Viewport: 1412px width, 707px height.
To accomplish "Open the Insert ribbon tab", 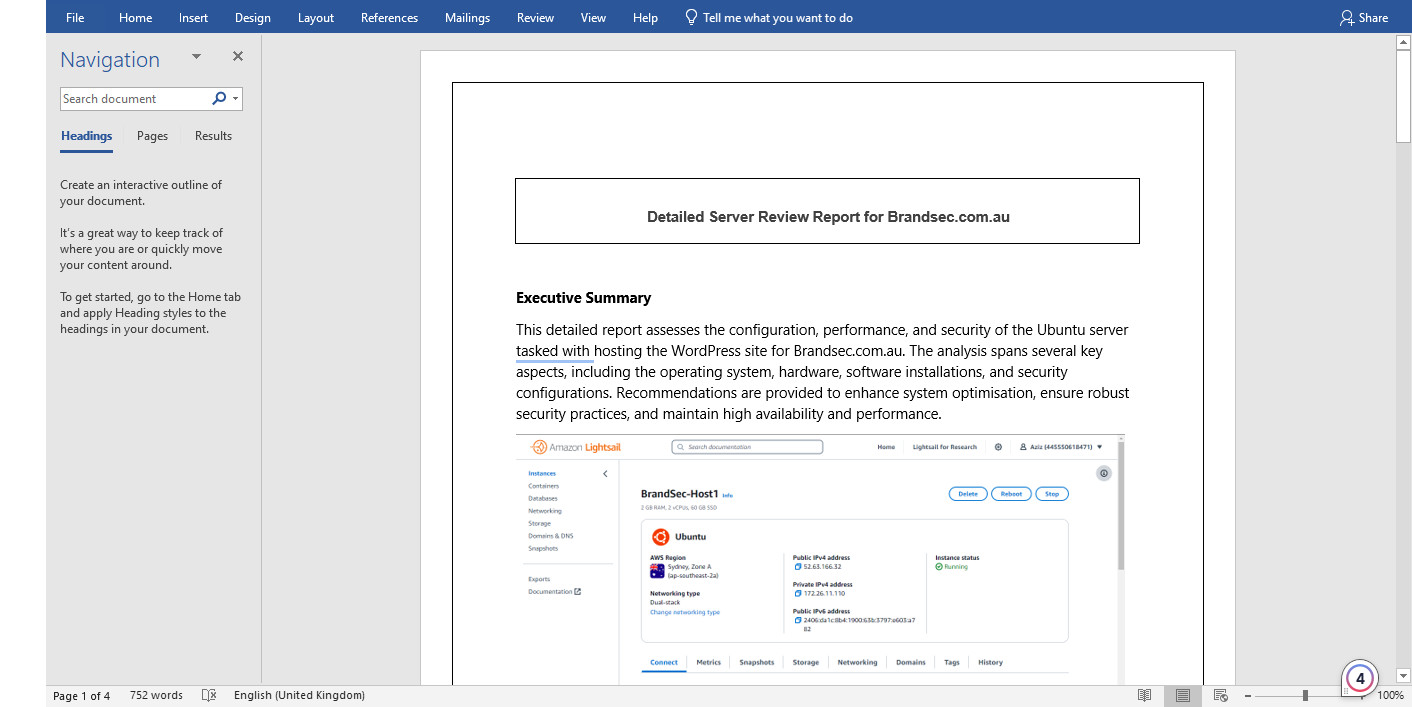I will [x=193, y=17].
